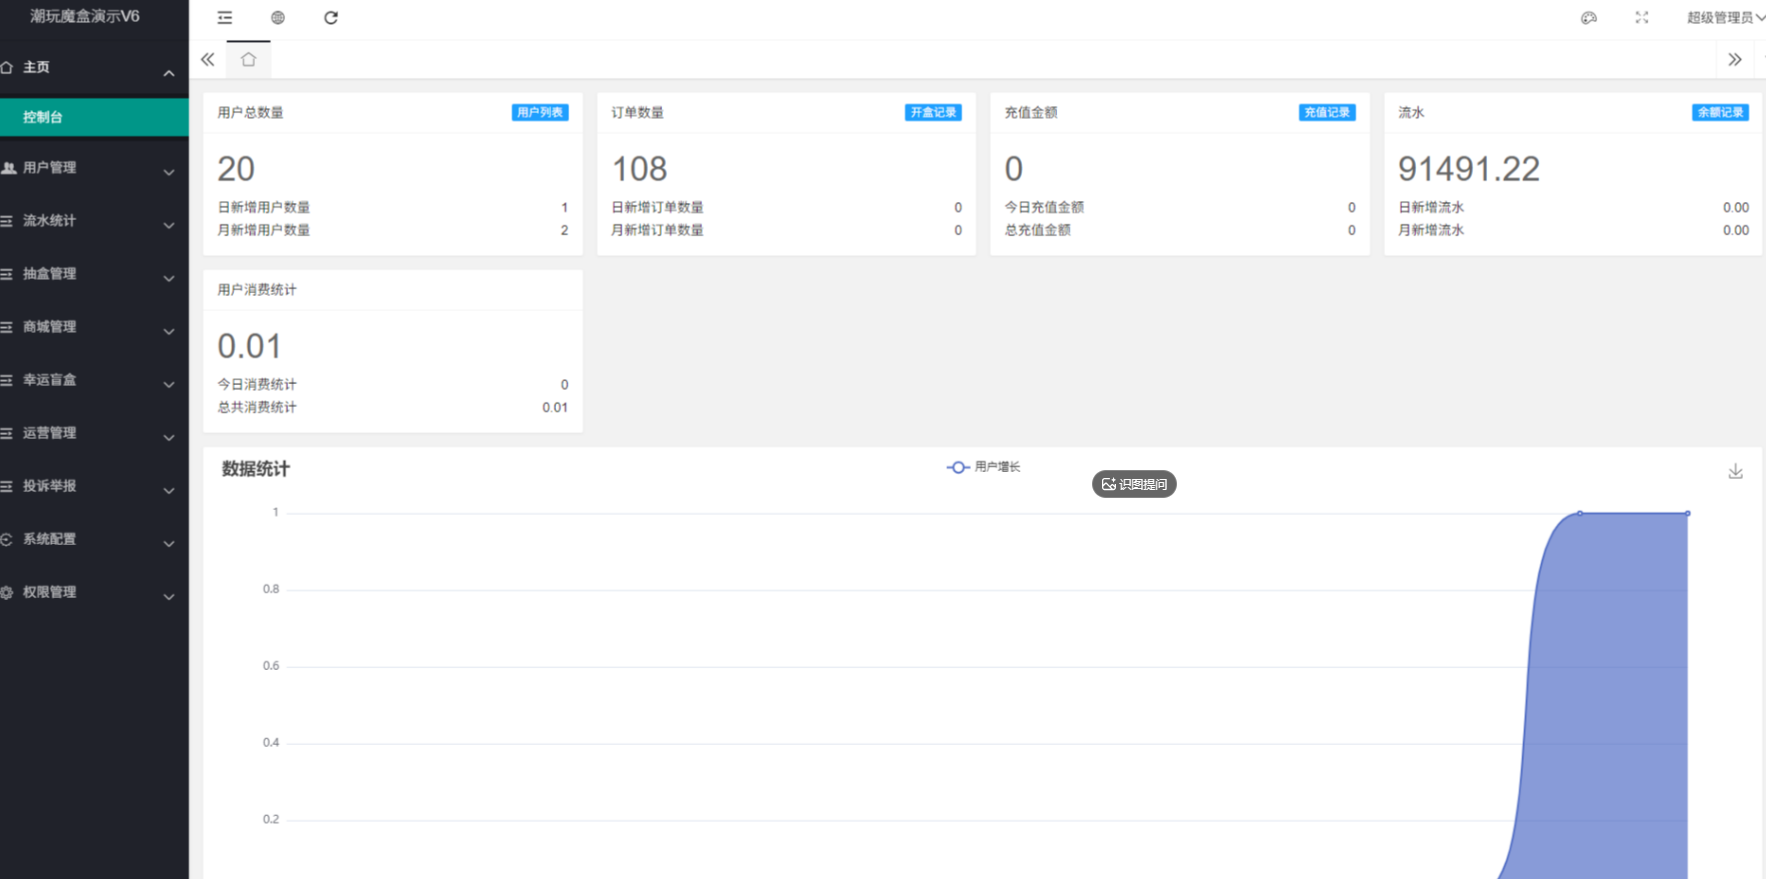Image resolution: width=1766 pixels, height=879 pixels.
Task: Click the 余额记录 badge button
Action: coord(1721,113)
